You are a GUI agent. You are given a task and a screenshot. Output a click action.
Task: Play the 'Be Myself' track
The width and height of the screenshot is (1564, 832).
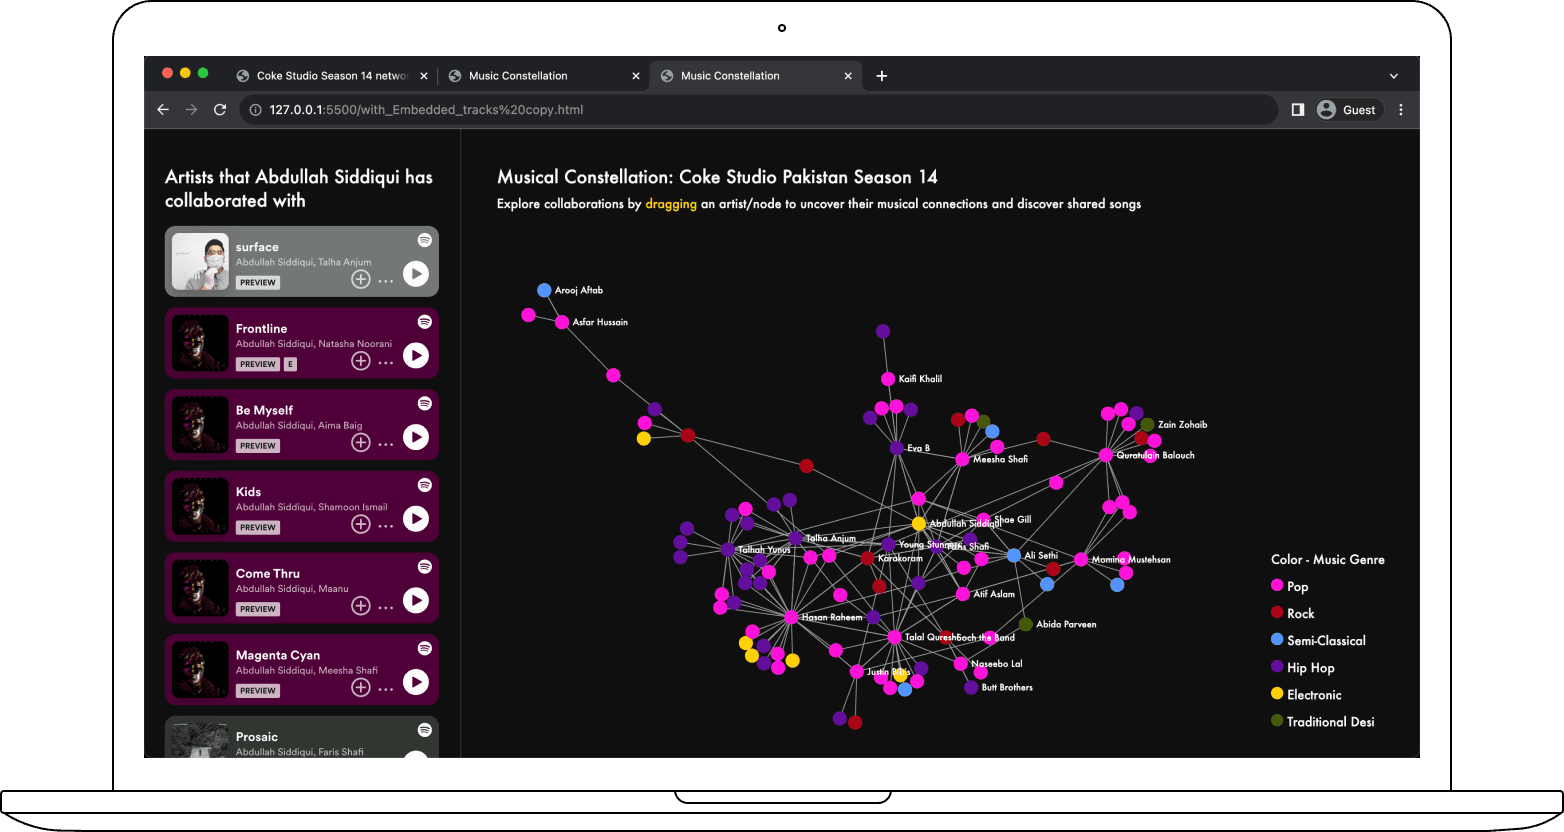coord(416,437)
